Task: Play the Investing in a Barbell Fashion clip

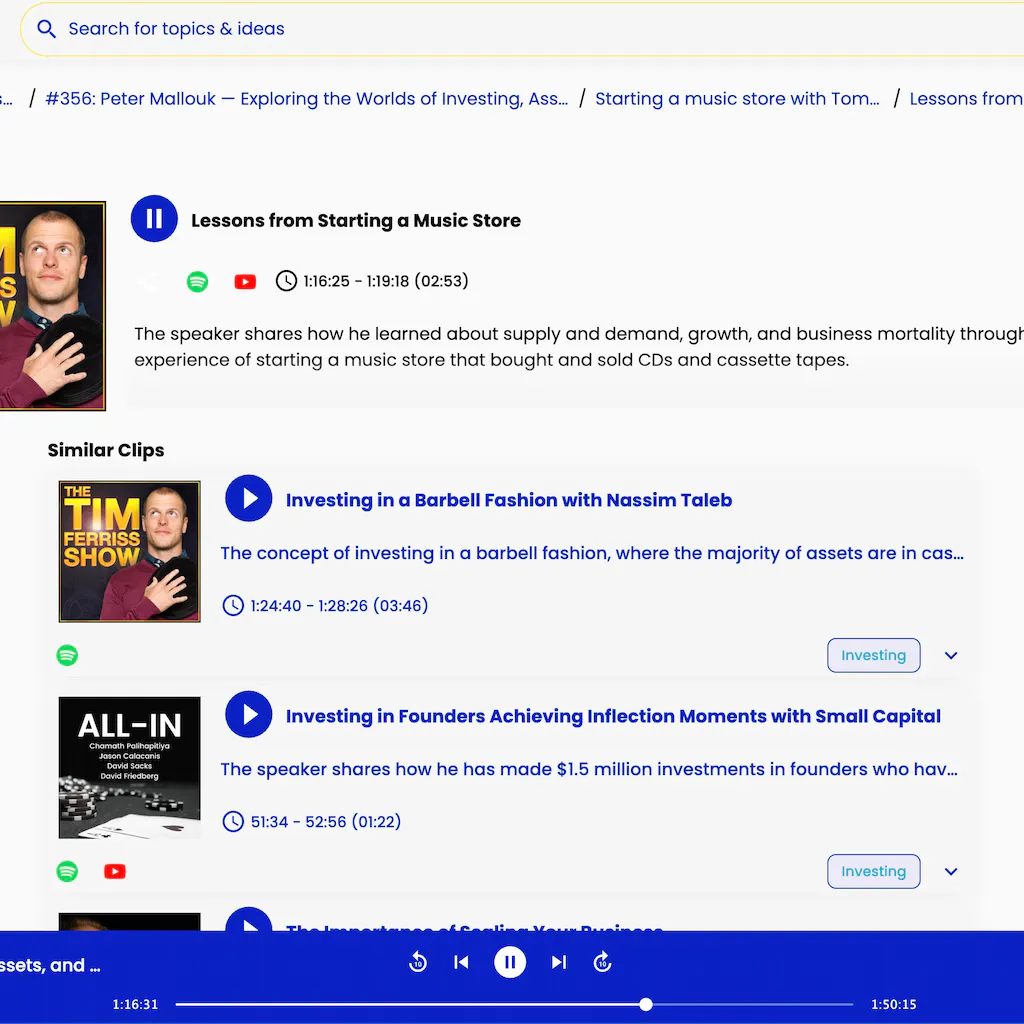Action: coord(249,498)
